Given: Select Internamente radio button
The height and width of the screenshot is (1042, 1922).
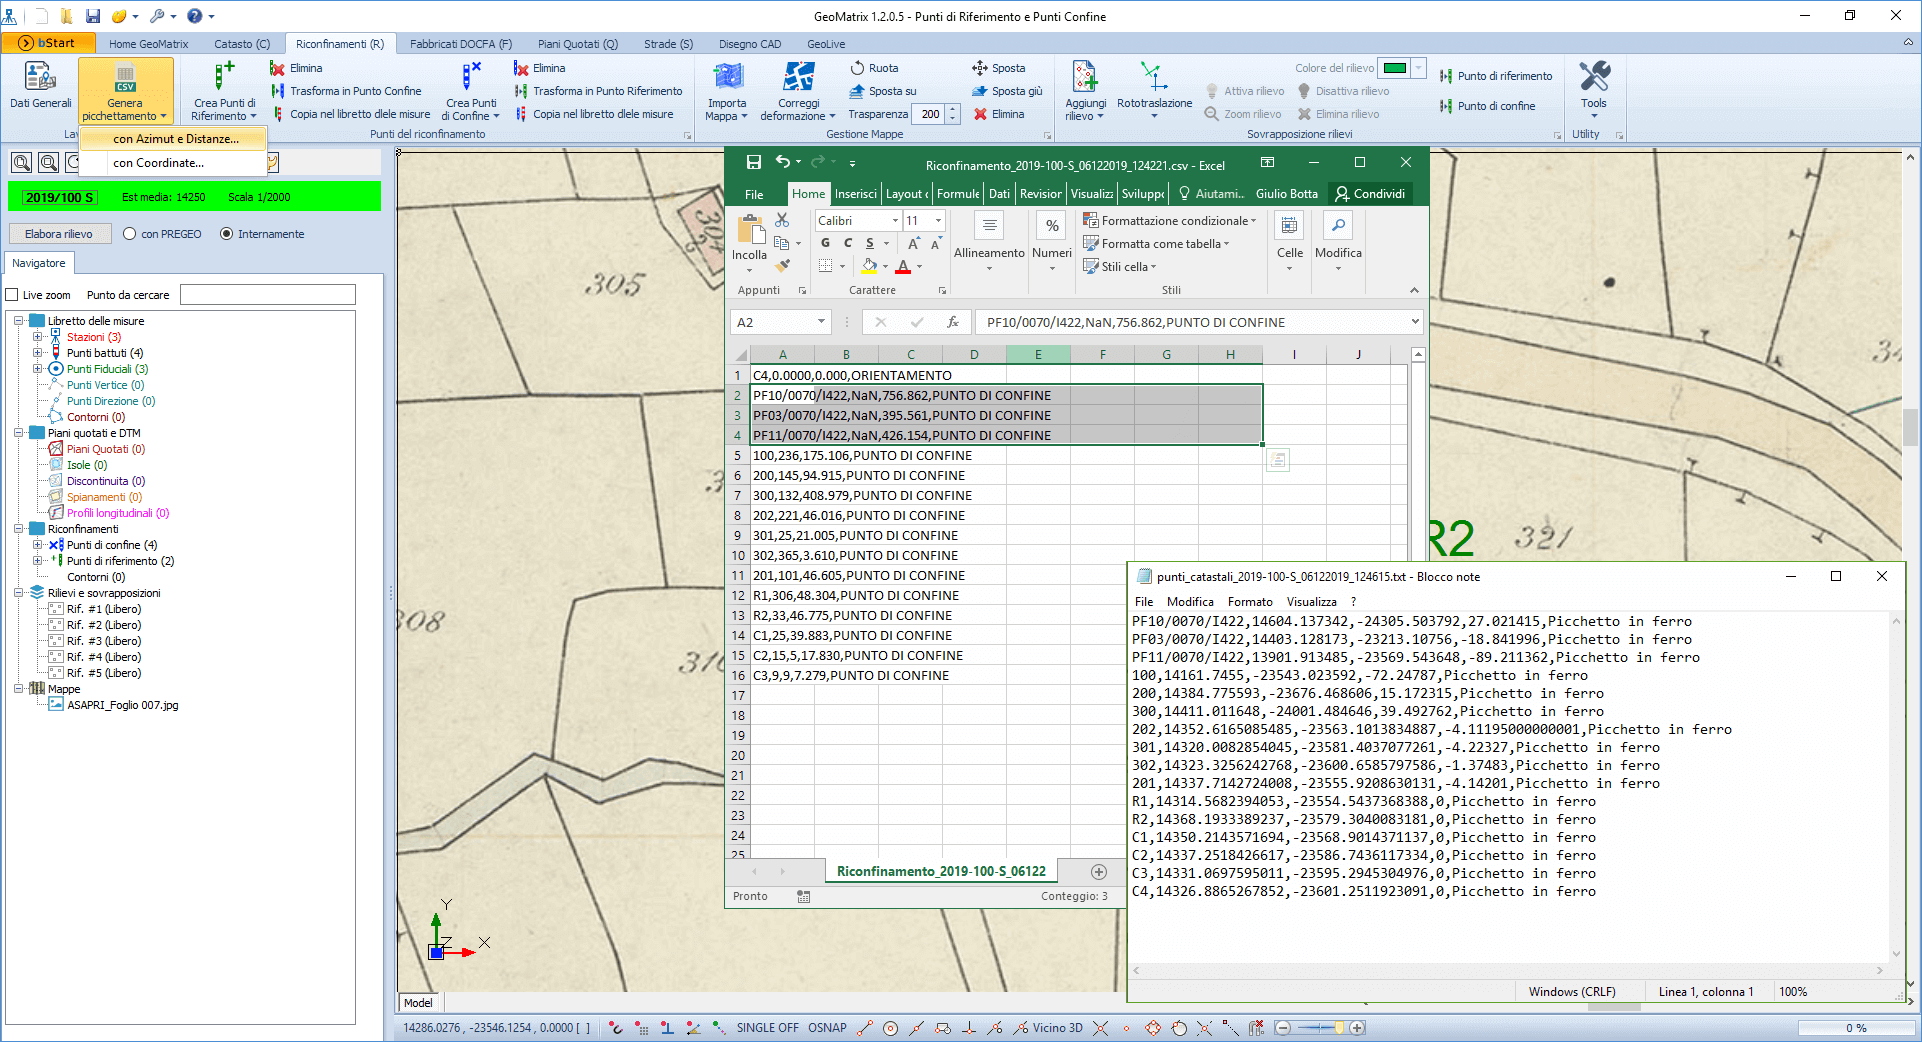Looking at the screenshot, I should tap(226, 234).
